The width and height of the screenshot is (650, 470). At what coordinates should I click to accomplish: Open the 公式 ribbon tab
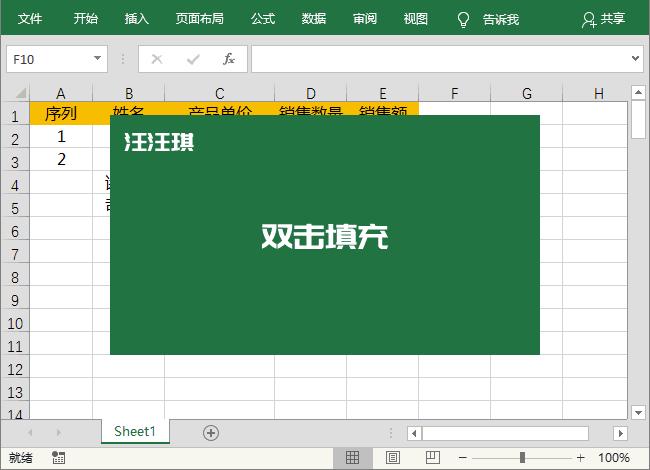tap(263, 19)
